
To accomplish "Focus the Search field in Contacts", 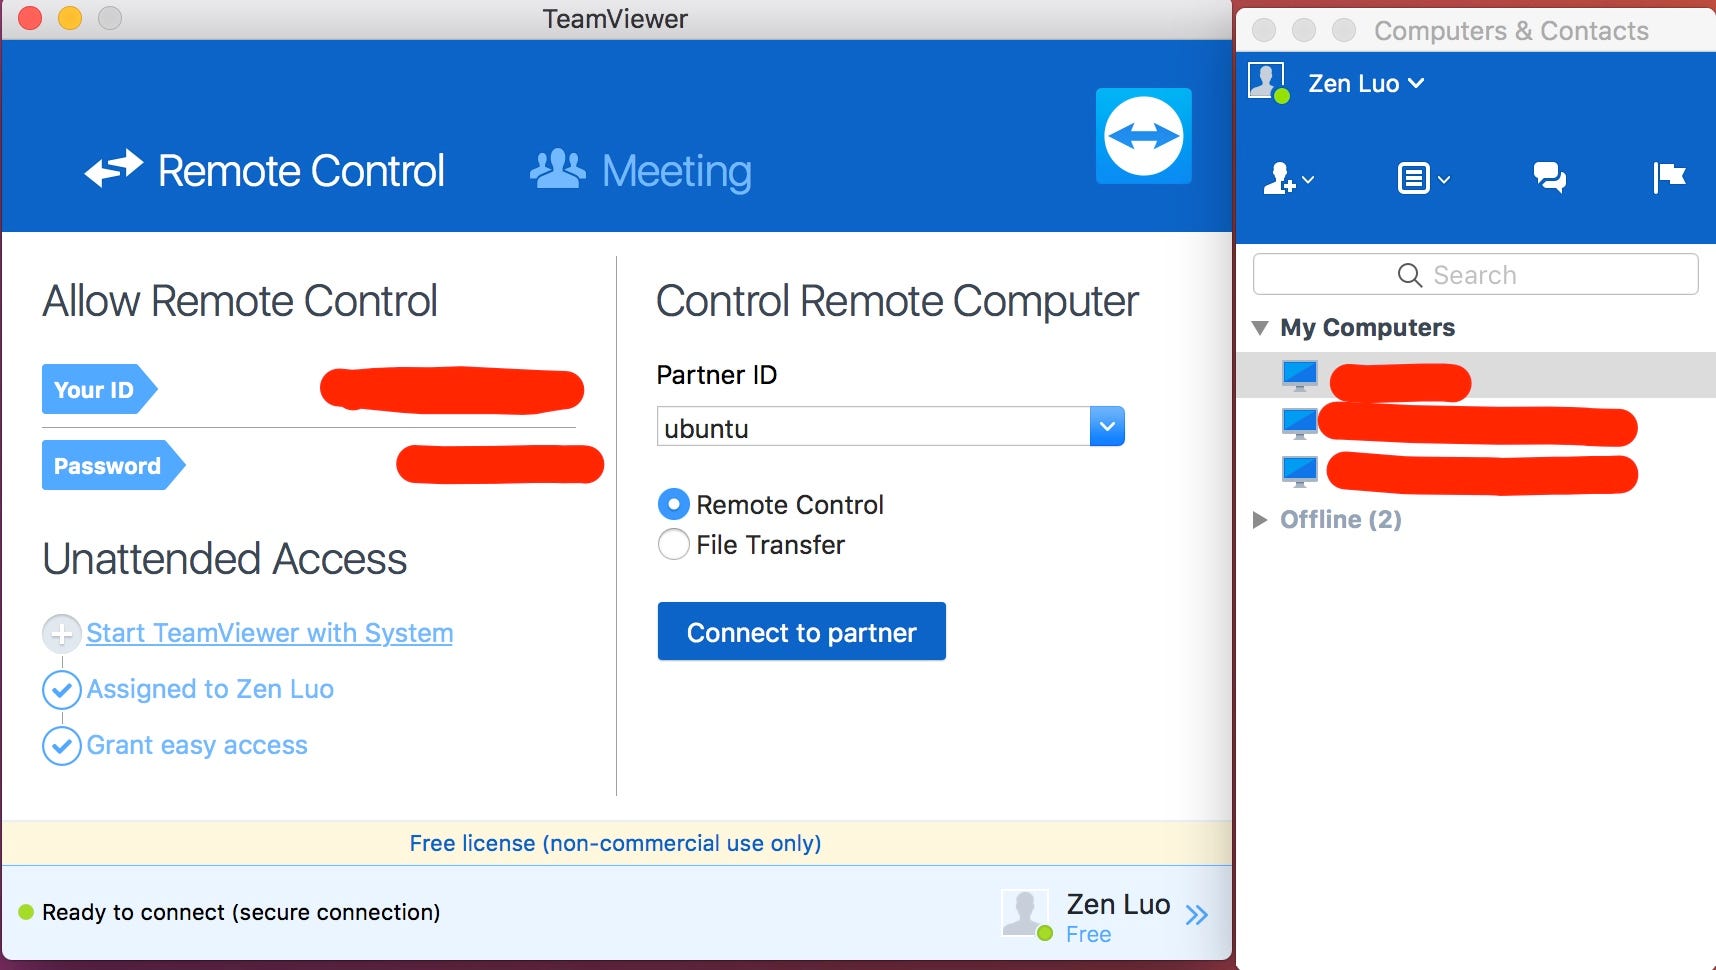I will click(1475, 274).
